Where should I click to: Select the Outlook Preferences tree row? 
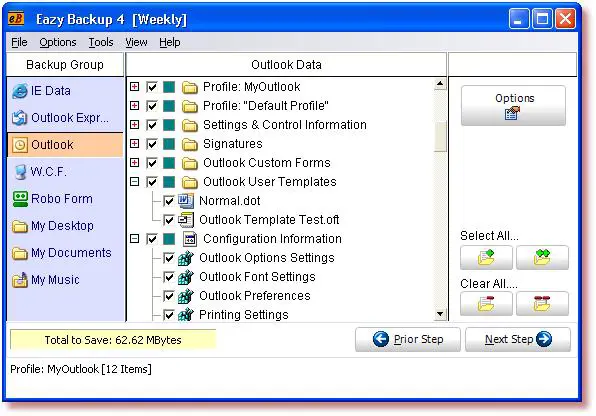255,296
